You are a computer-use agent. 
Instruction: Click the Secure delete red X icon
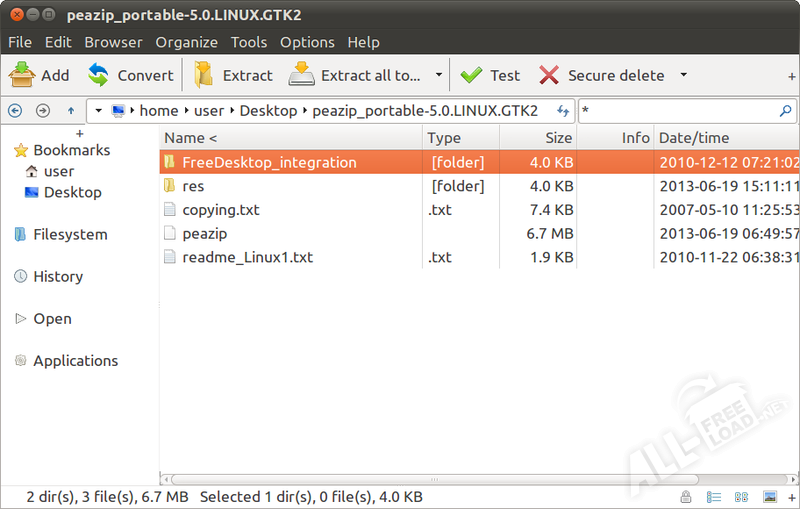point(549,75)
